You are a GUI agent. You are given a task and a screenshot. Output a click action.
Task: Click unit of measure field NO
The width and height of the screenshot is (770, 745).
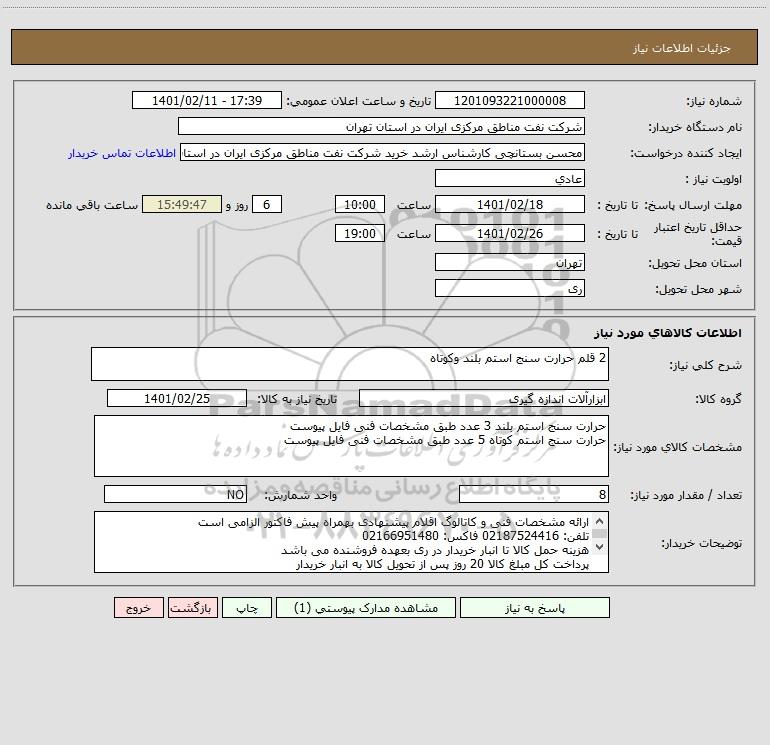[175, 495]
